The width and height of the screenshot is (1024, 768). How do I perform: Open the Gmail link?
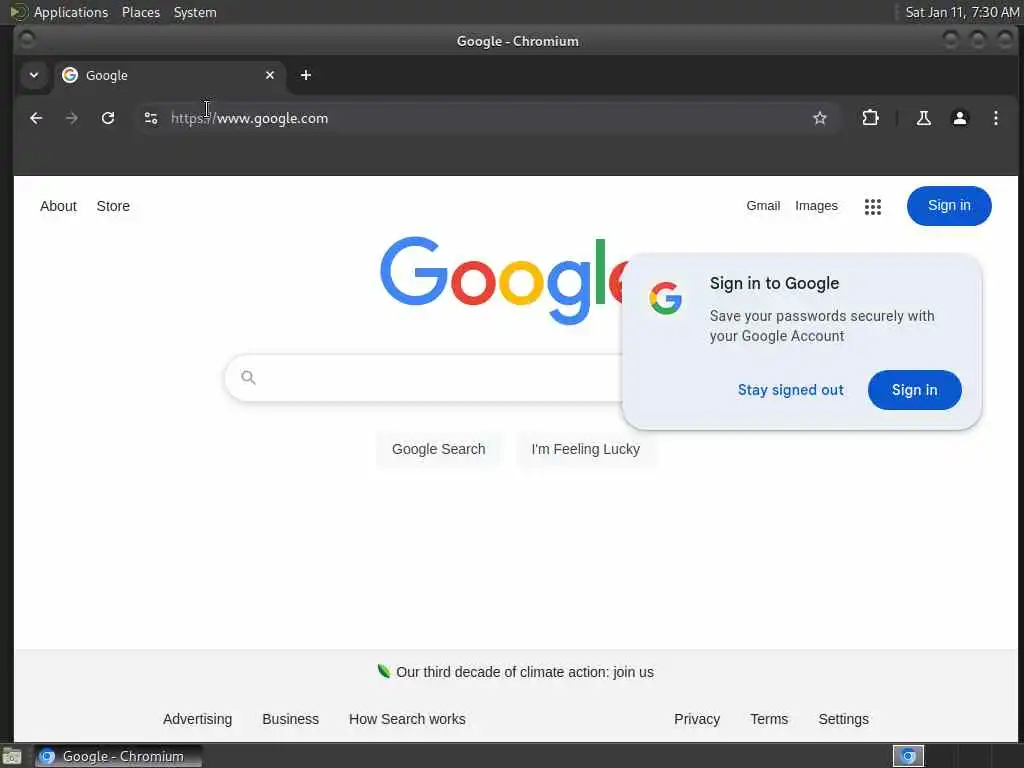click(x=763, y=206)
